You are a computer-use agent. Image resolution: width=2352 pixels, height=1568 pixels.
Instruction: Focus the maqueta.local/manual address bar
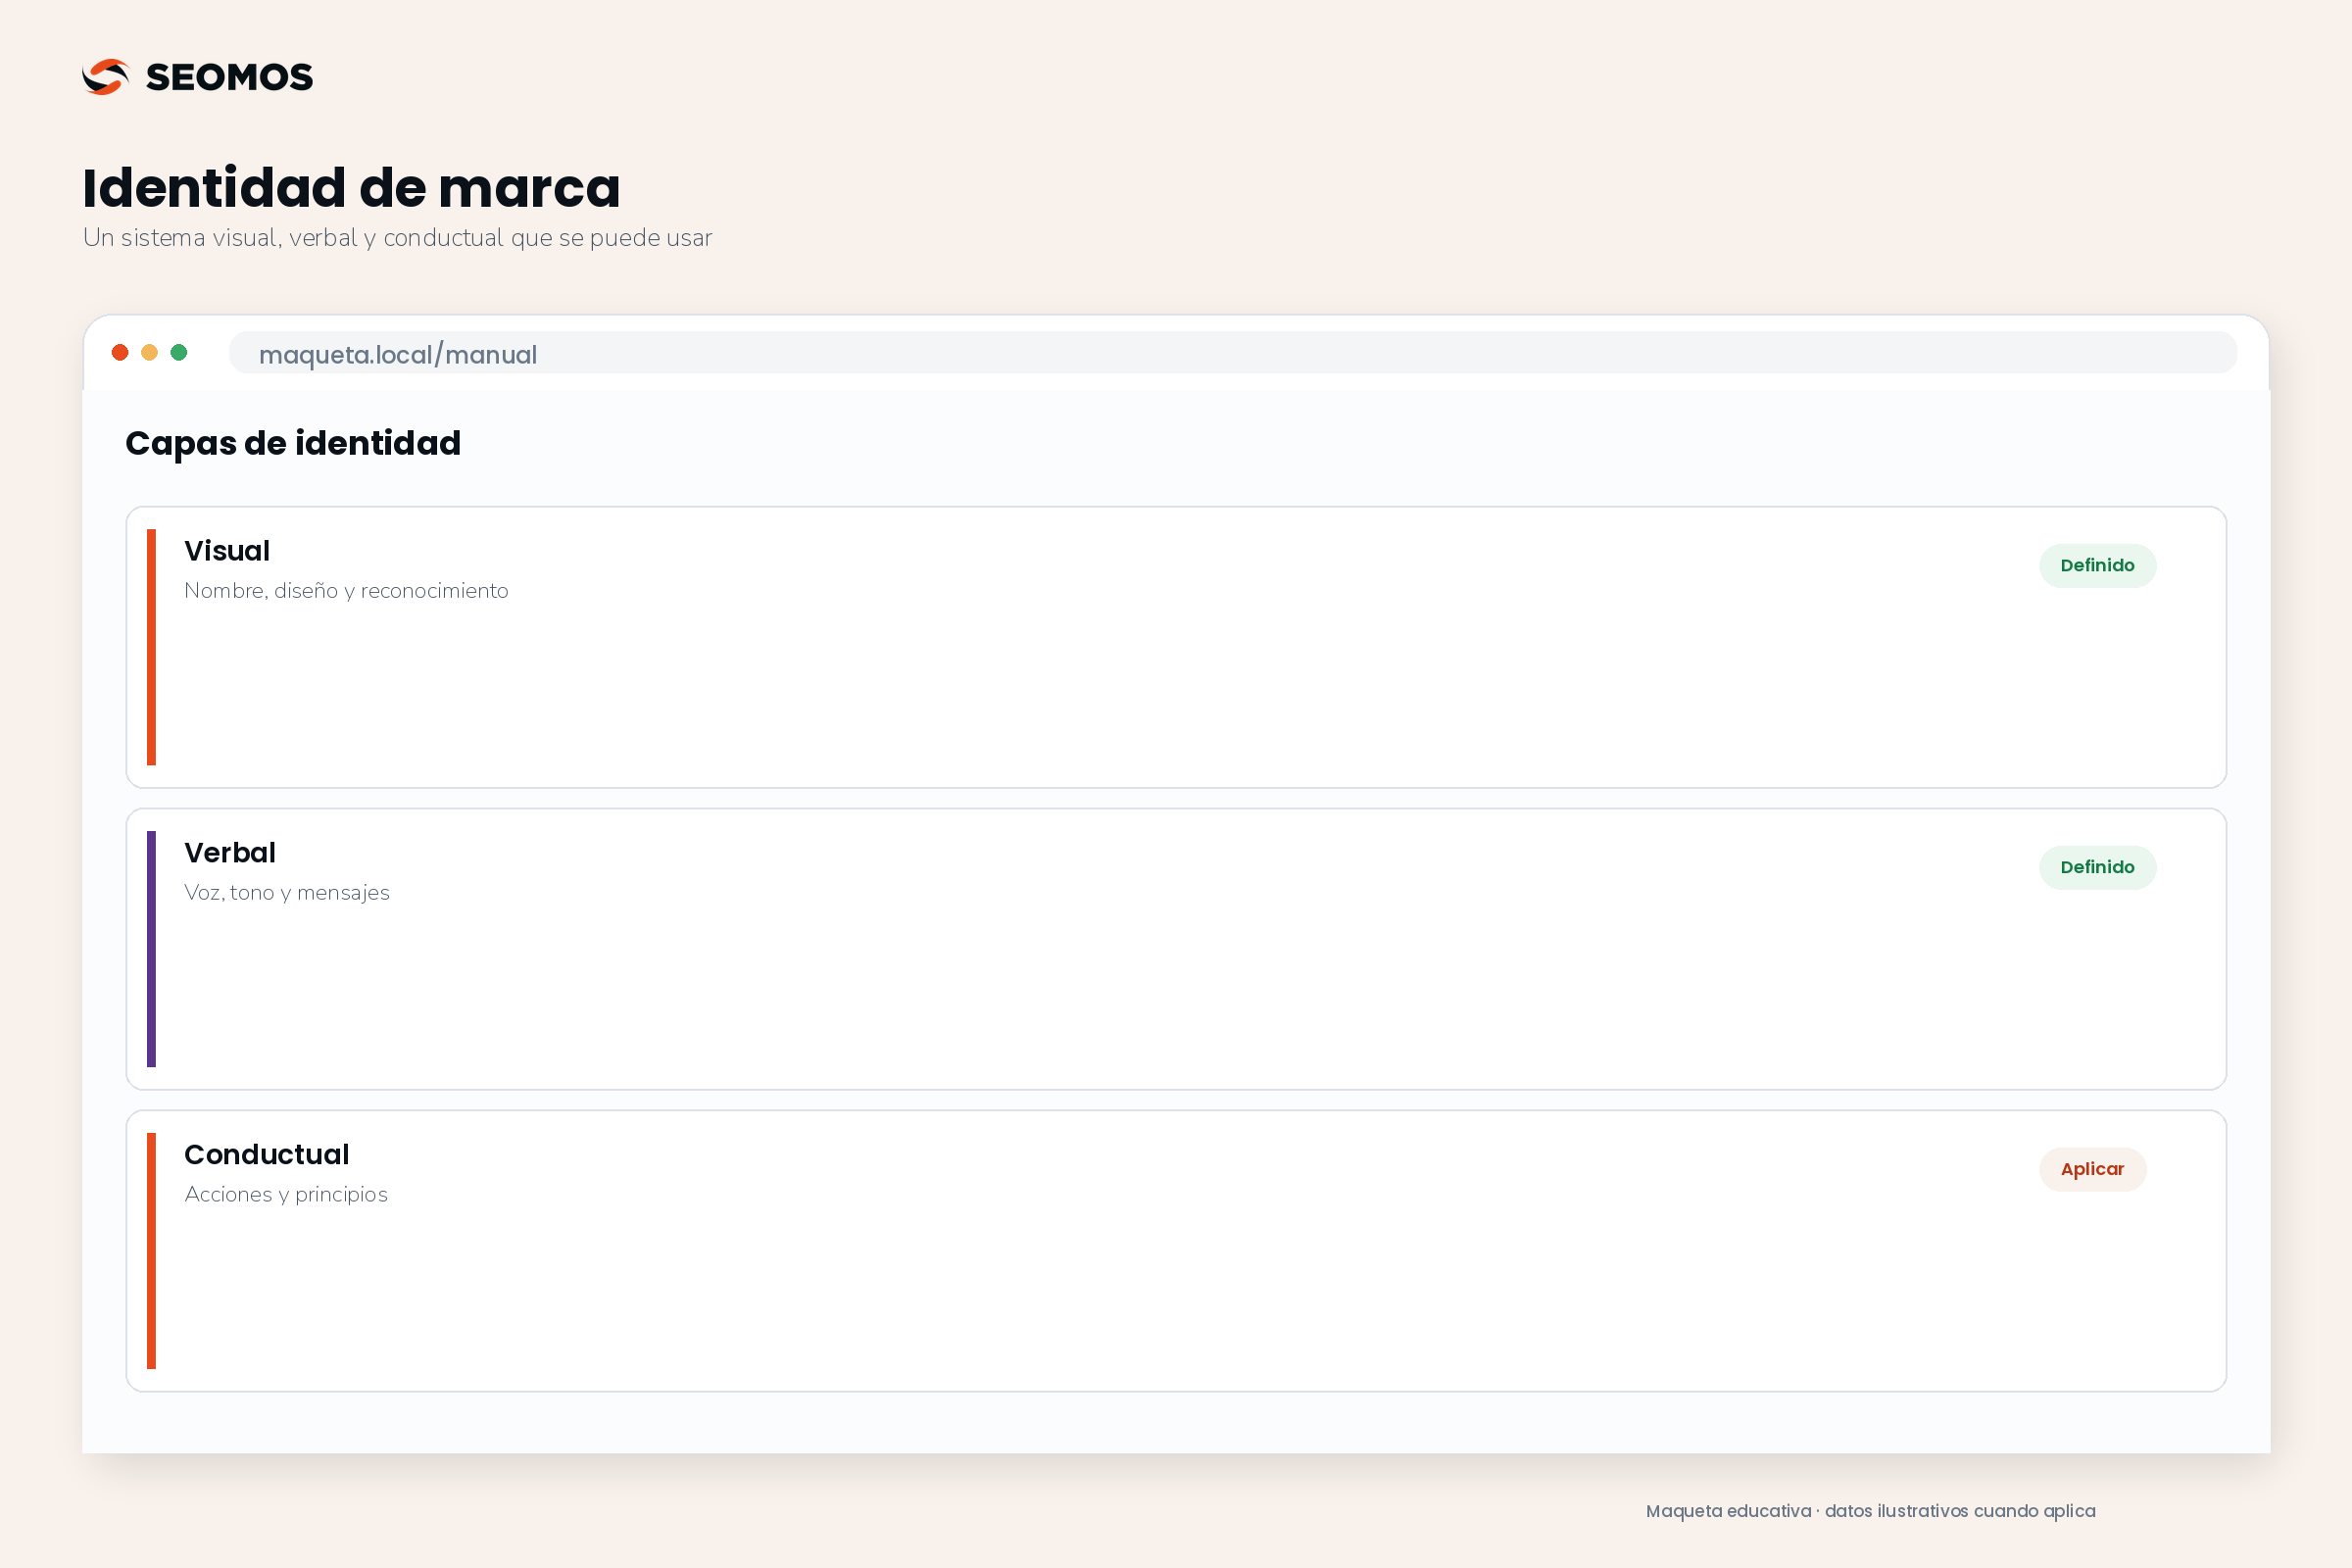pos(1232,353)
